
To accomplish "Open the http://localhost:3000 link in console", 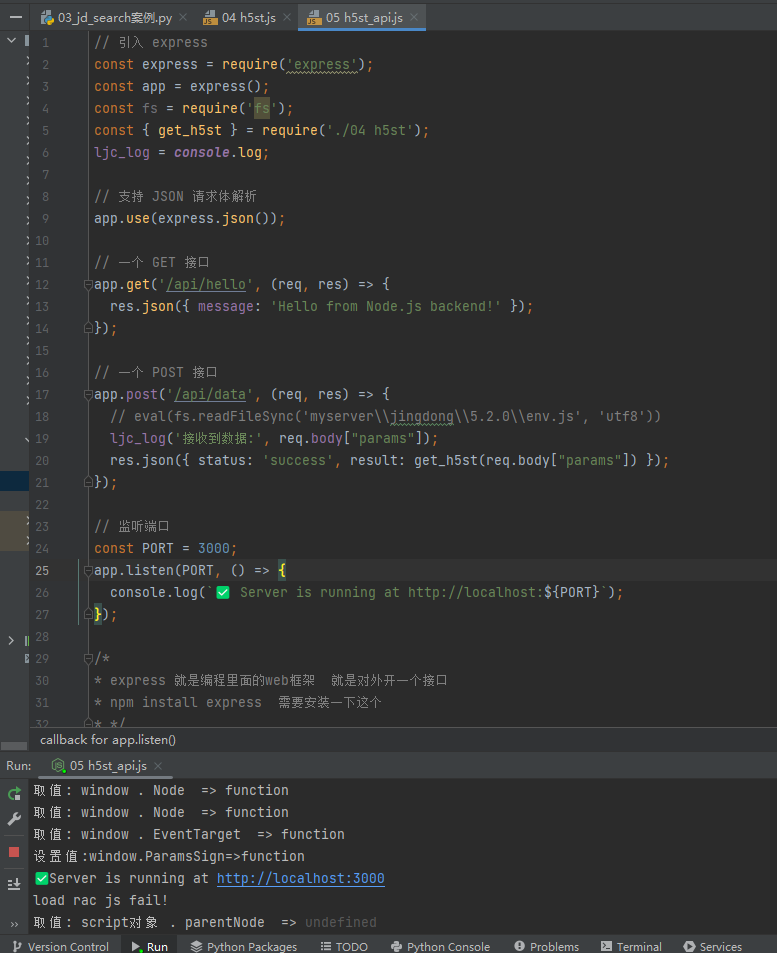I will 300,878.
